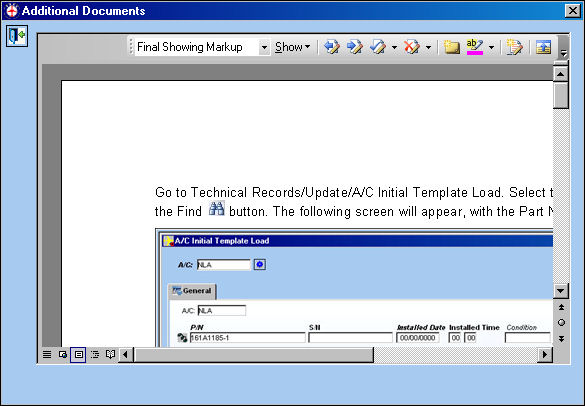585x406 pixels.
Task: Click the 'Go to Technical Records/Update' text line
Action: click(x=354, y=193)
